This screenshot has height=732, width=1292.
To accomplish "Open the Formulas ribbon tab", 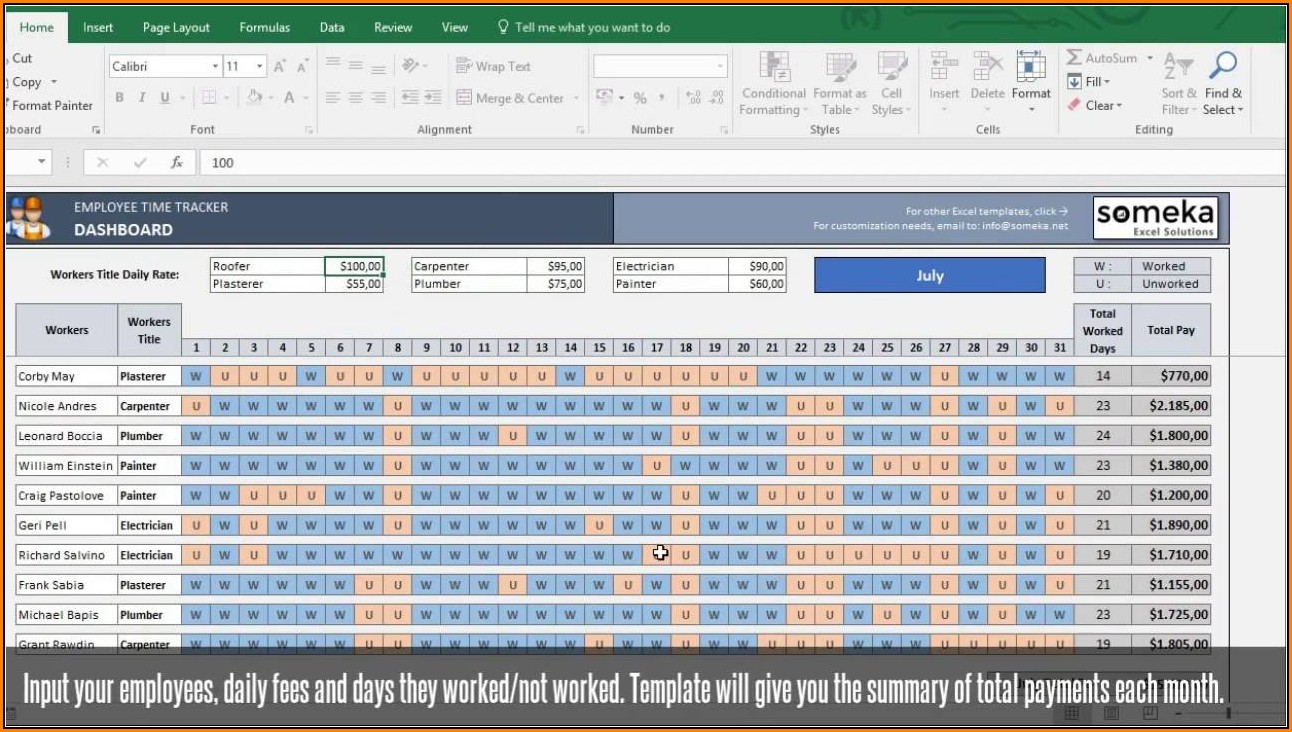I will pos(264,27).
